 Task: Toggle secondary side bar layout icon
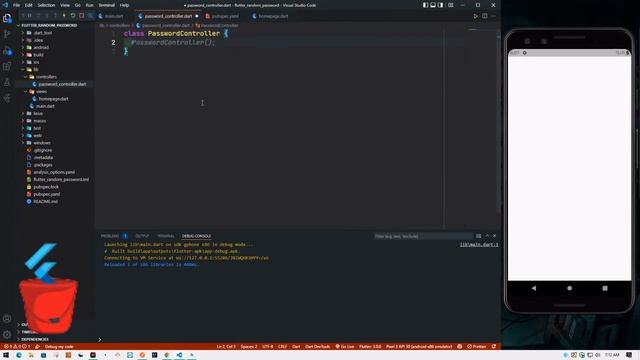(440, 5)
